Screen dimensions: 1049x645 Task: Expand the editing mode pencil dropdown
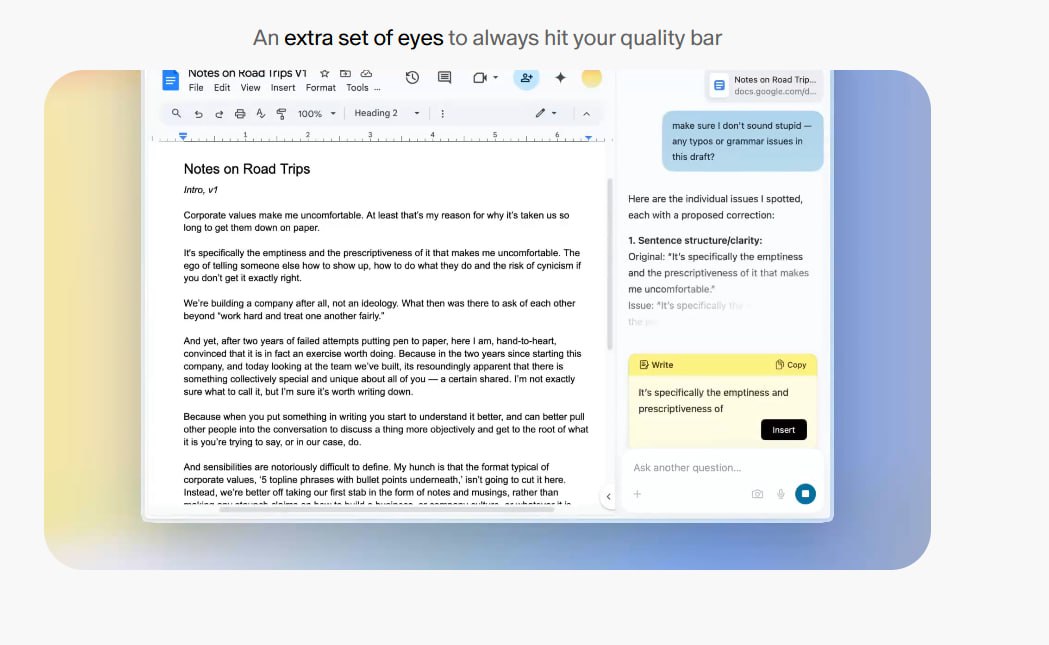(x=546, y=114)
